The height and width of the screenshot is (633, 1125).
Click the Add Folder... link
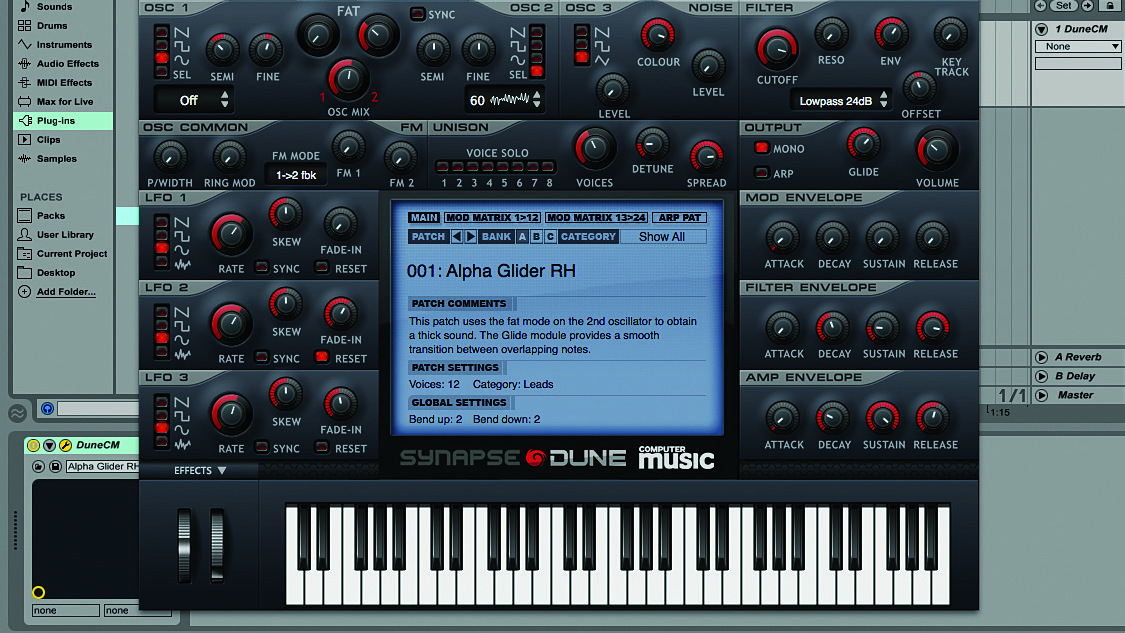[66, 291]
